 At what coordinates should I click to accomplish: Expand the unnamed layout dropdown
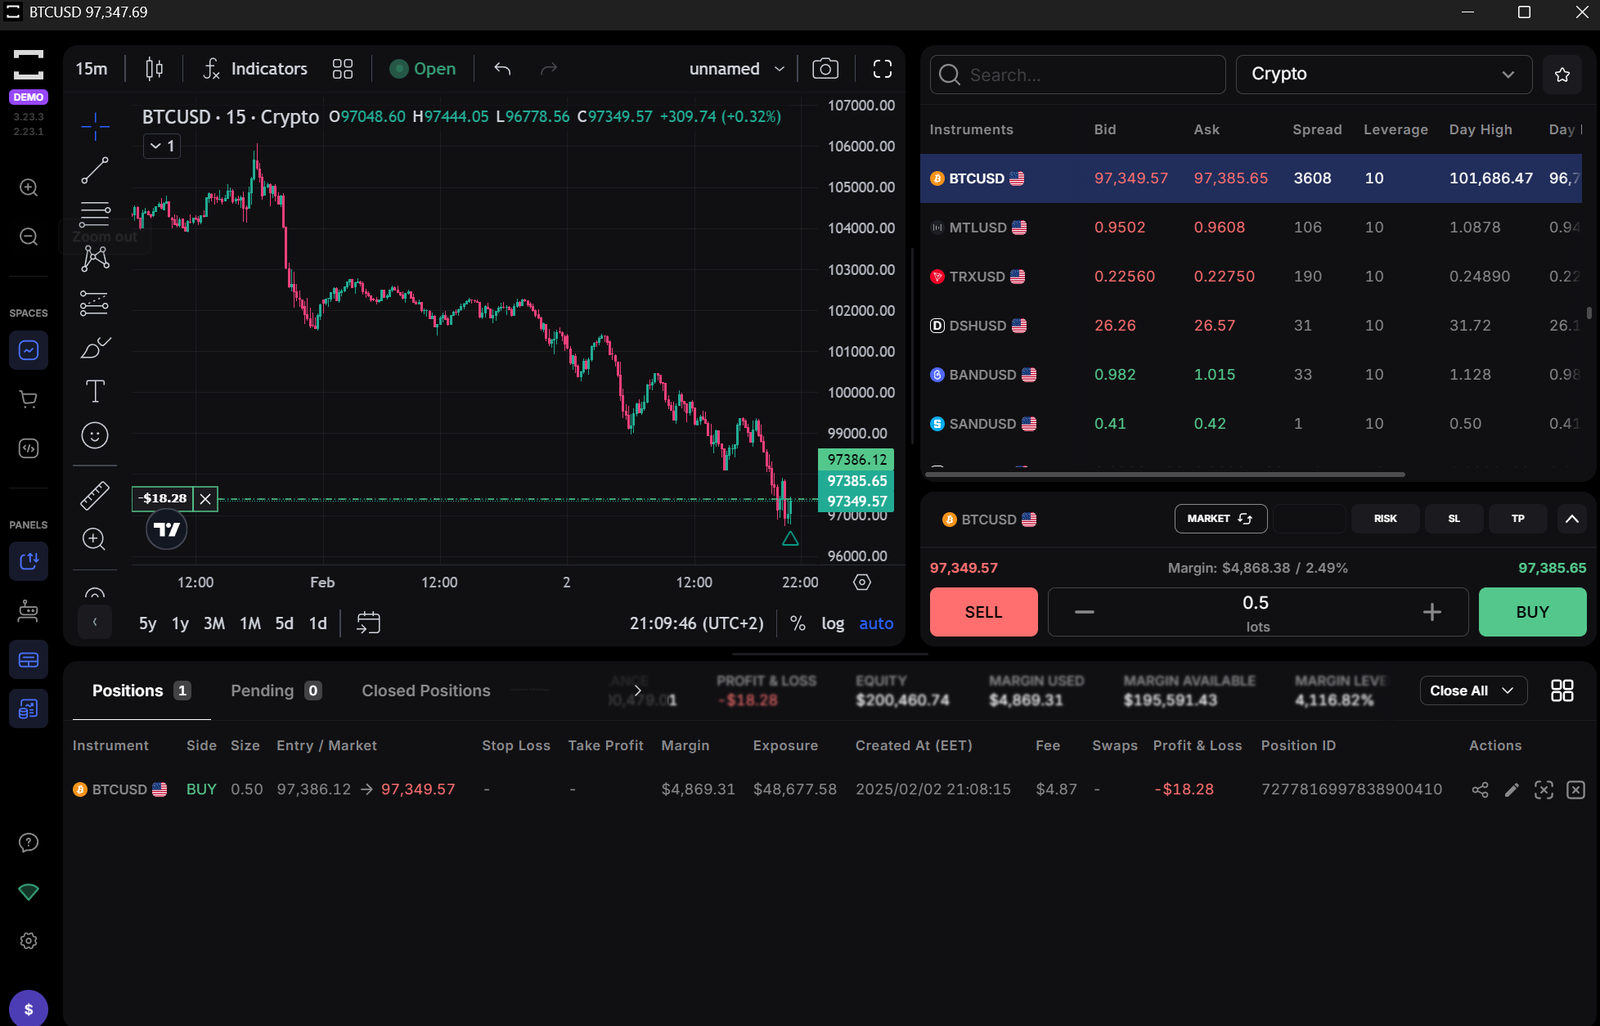pos(737,69)
